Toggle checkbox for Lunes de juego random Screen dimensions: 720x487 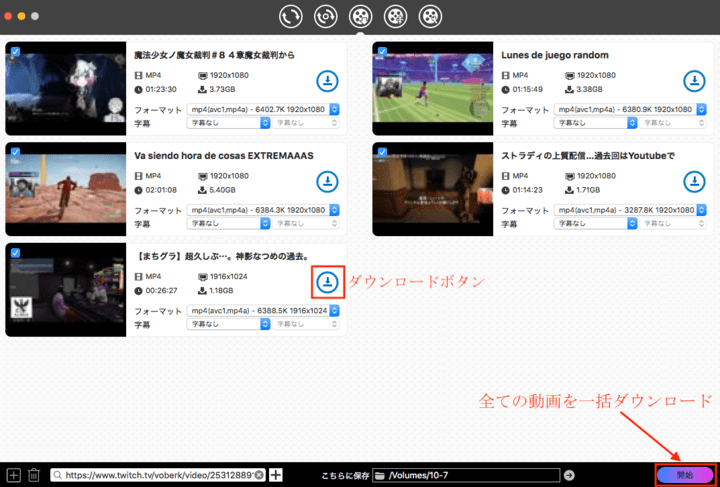coord(381,50)
